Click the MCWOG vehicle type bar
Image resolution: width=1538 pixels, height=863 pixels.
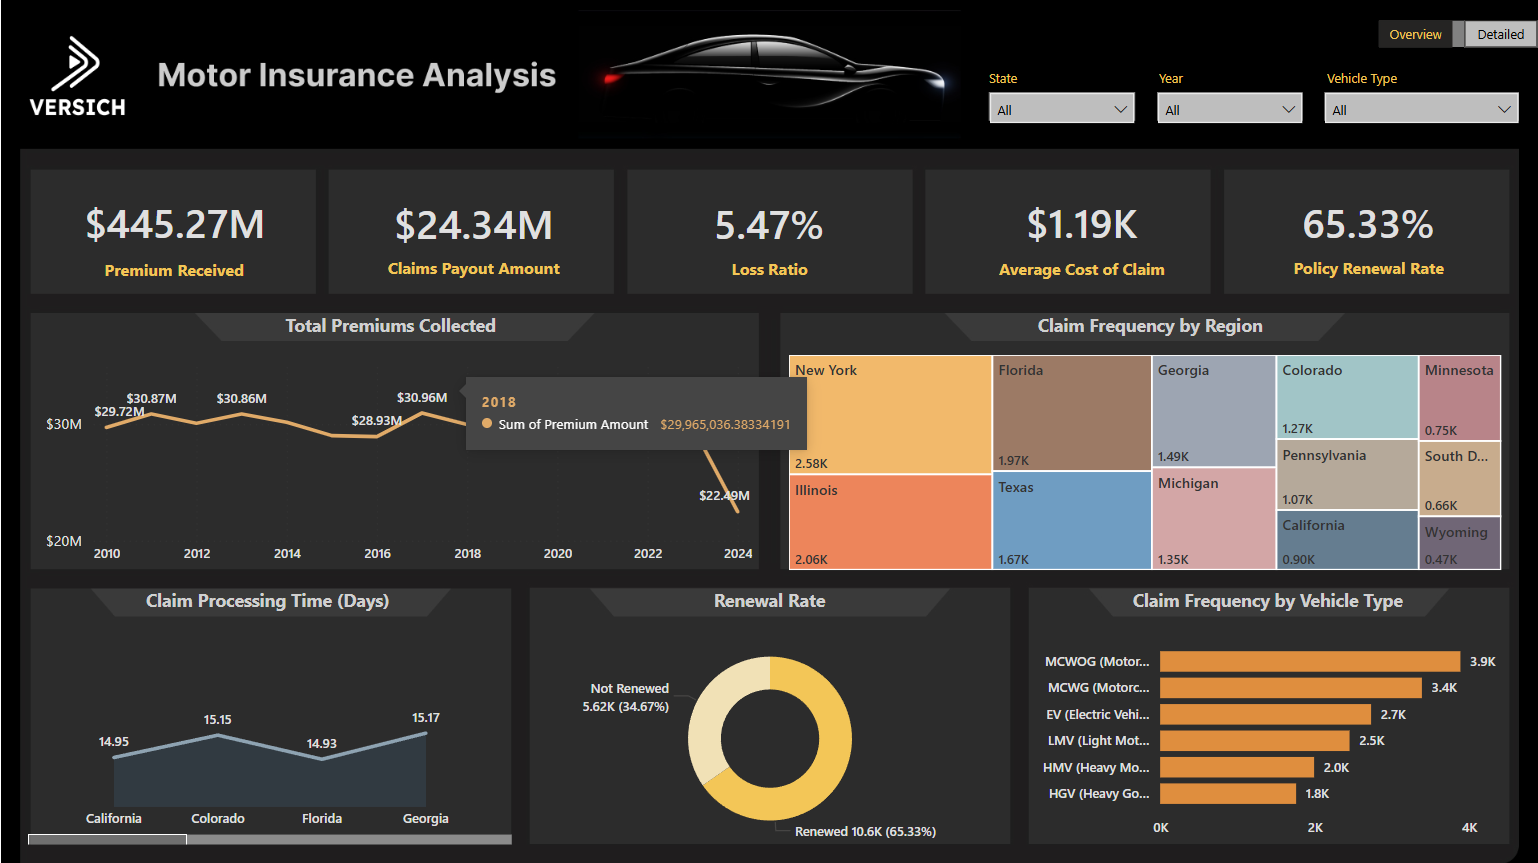(1308, 662)
